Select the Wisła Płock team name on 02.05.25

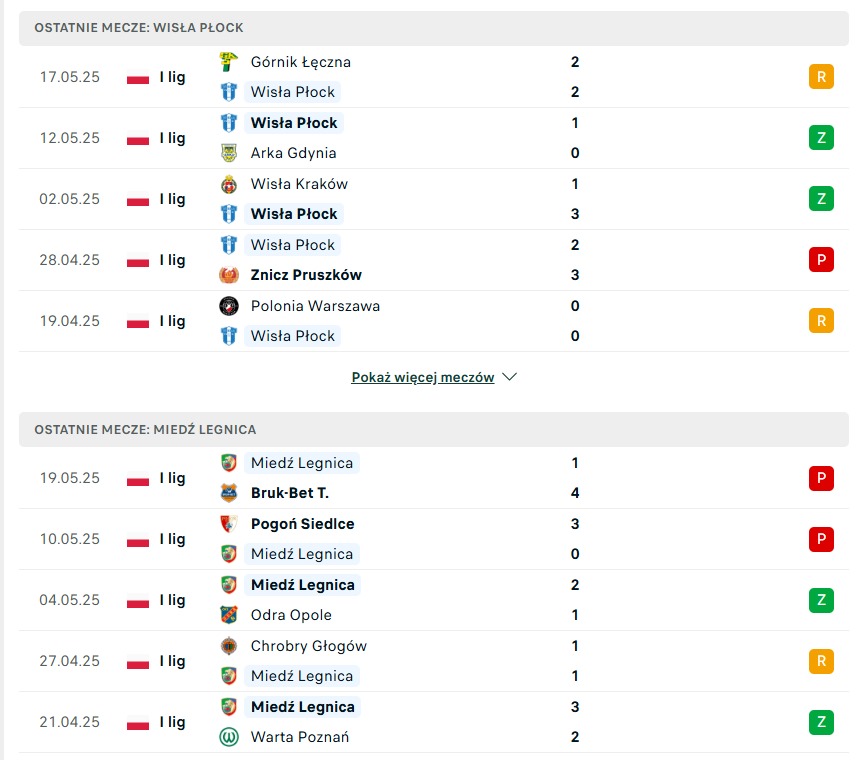294,214
